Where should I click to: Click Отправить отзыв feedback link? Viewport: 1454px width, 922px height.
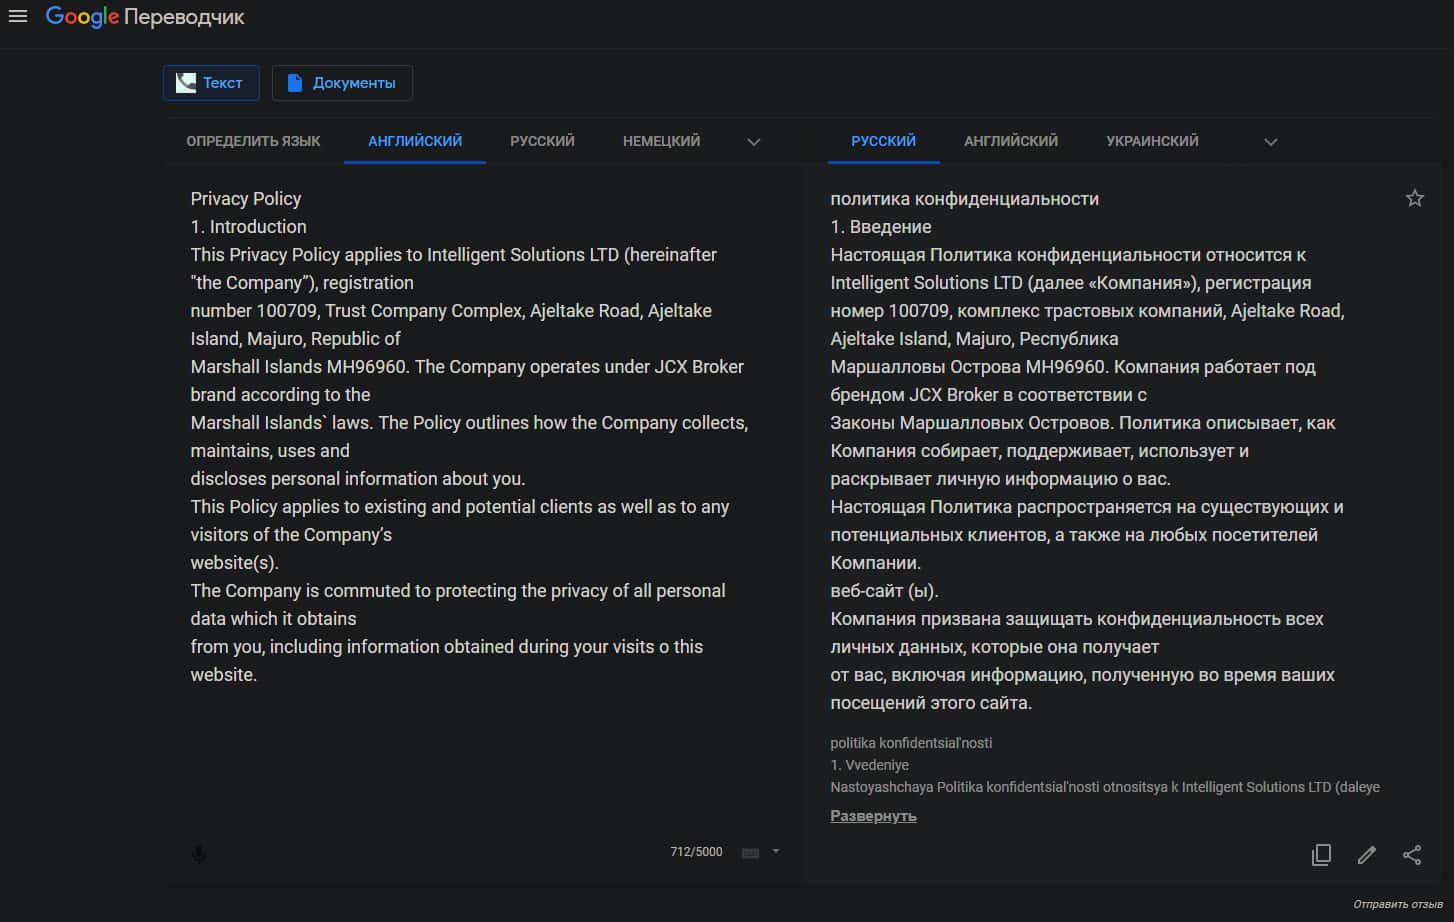pyautogui.click(x=1397, y=905)
